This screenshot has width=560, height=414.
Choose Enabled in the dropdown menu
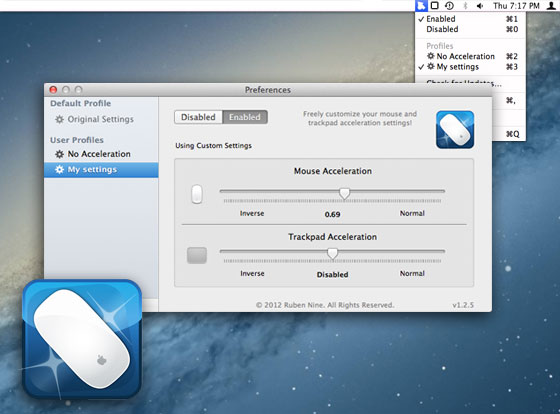(x=470, y=19)
